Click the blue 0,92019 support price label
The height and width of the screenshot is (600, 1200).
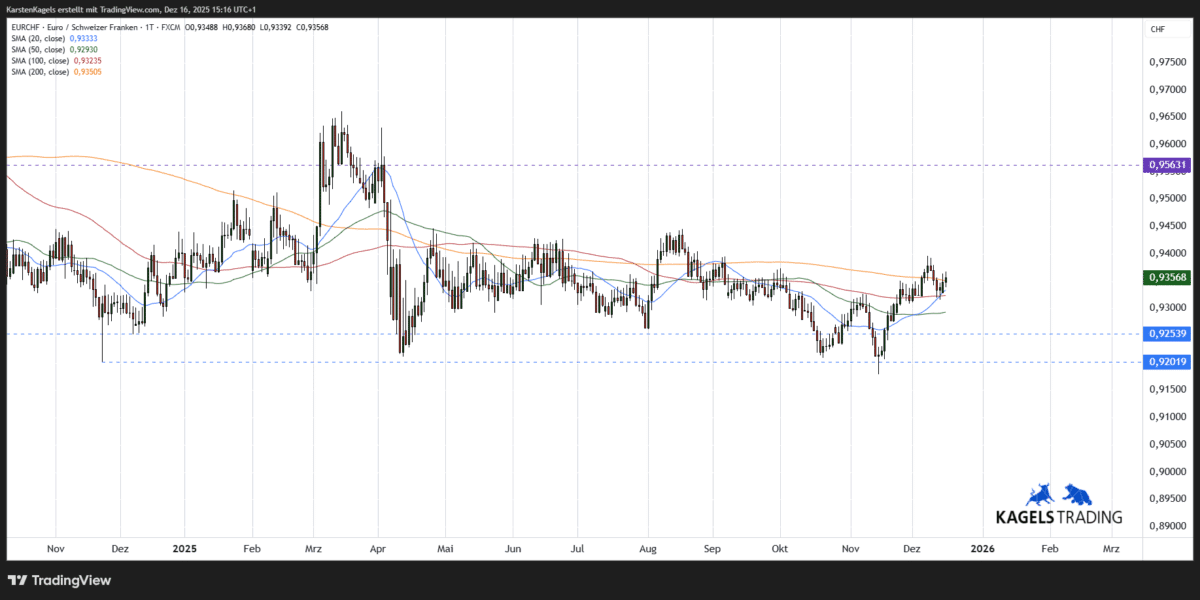coord(1166,361)
